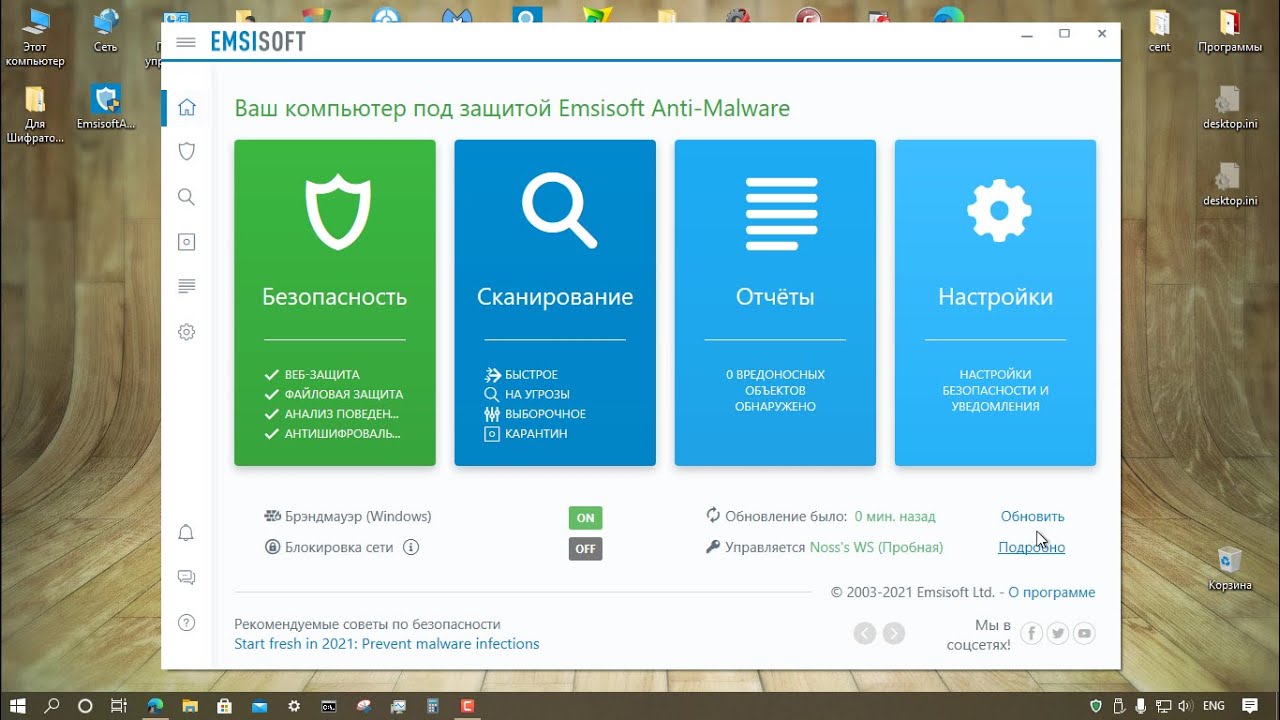Click 0 ВРЕДОНОСНЫХ ОБЪЕКТОВ ОБНАРУЖЕНО text
1280x720 pixels.
775,391
